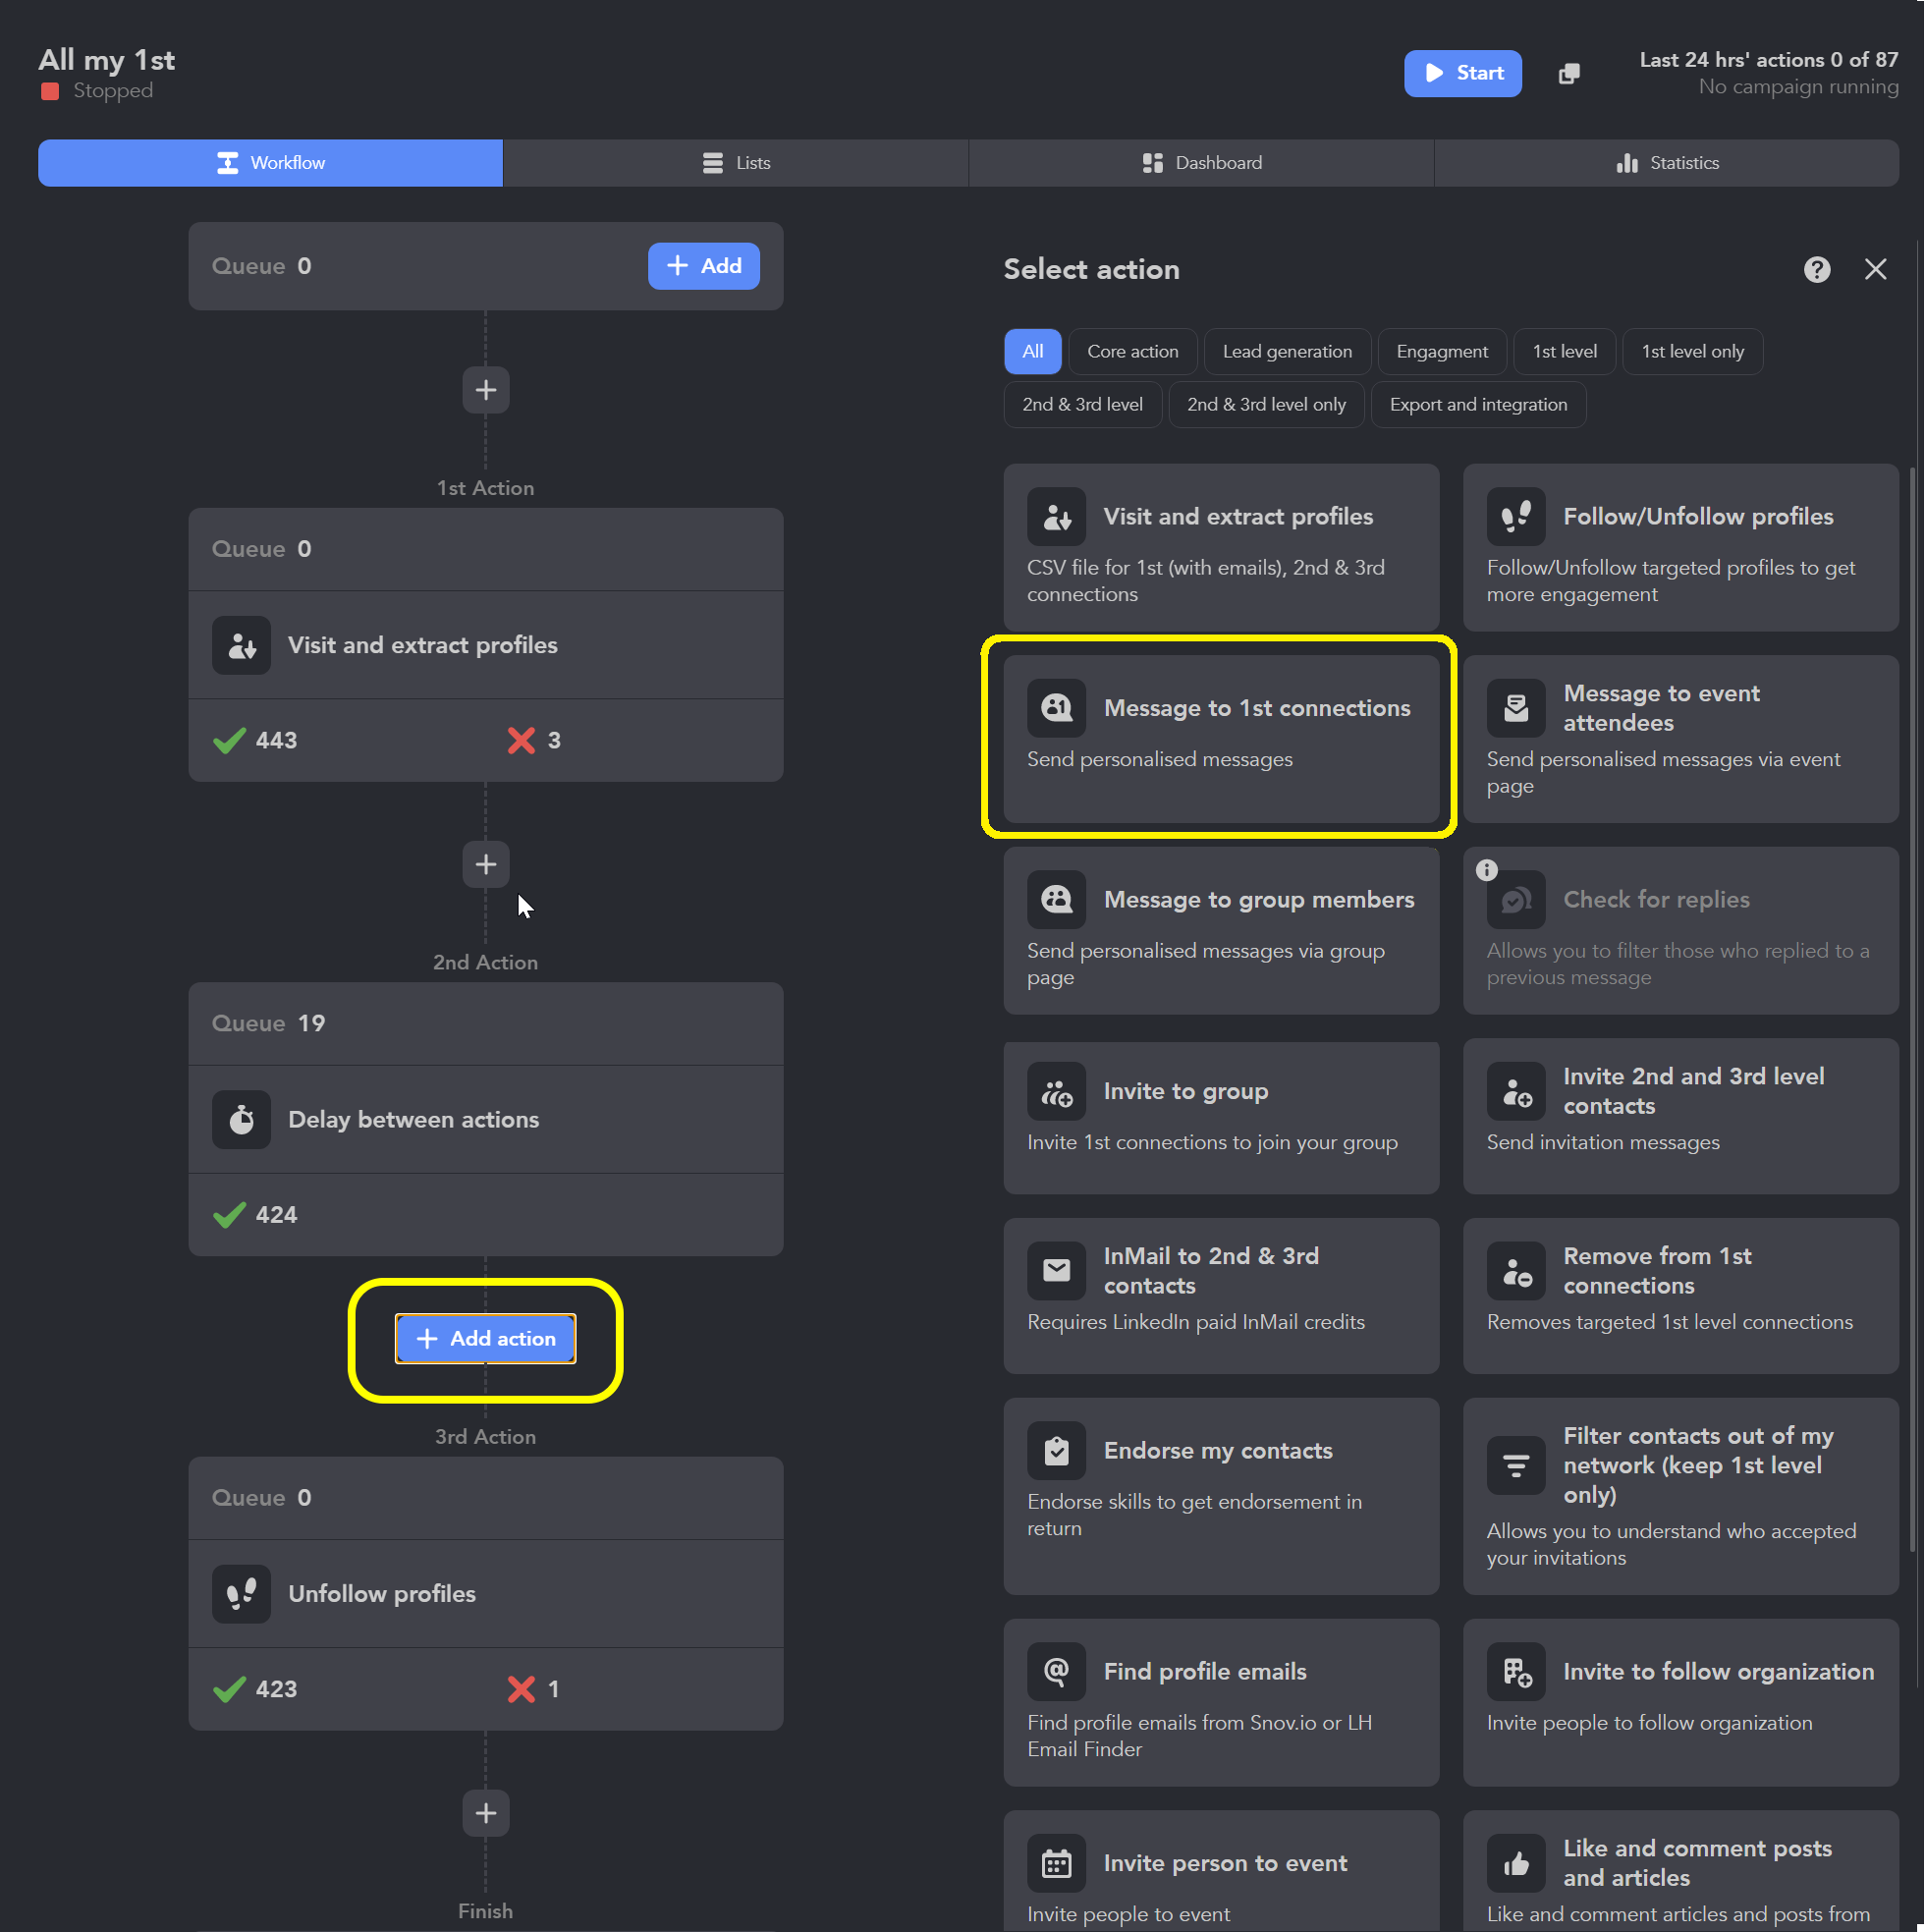Viewport: 1925px width, 1932px height.
Task: Click the 'Stopped' campaign status
Action: (x=97, y=91)
